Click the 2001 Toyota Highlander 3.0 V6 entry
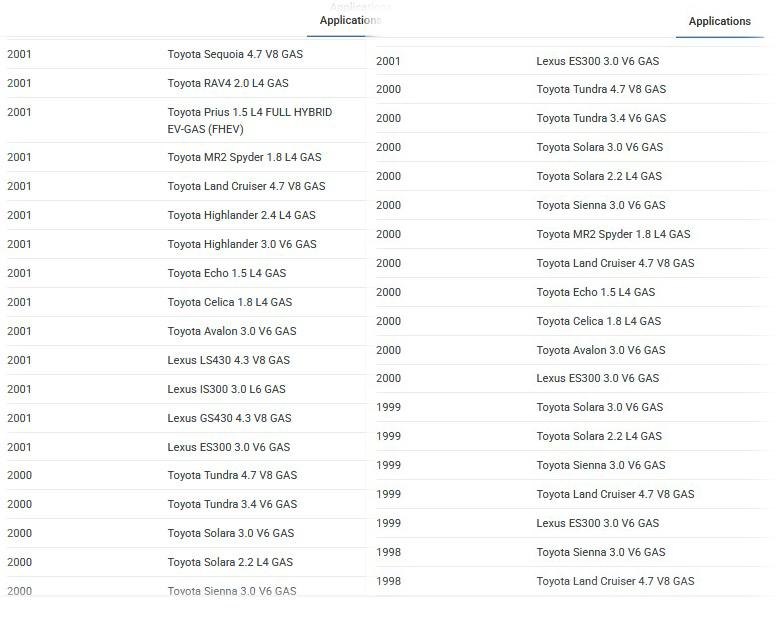Image resolution: width=776 pixels, height=622 pixels. coord(186,244)
